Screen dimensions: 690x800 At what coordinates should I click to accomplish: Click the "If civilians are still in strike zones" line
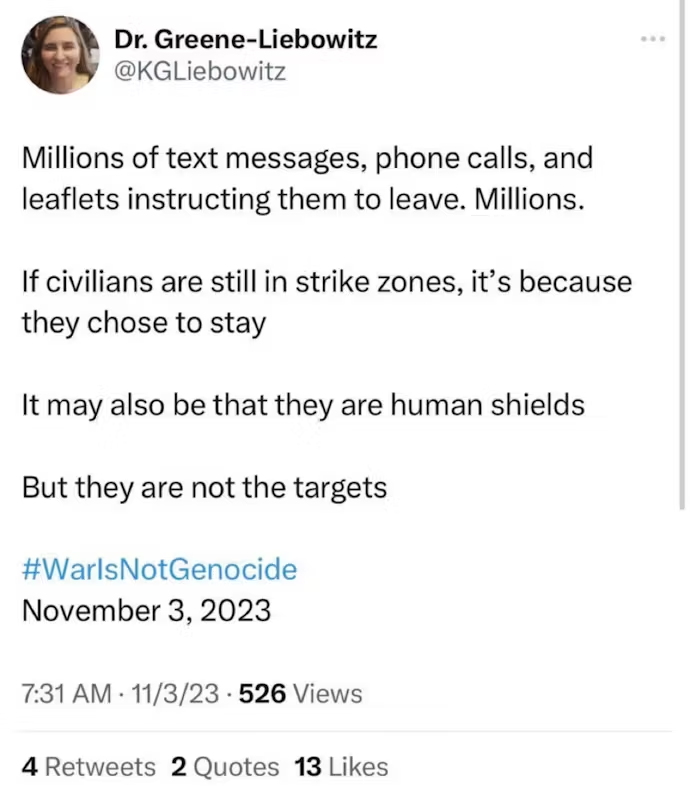click(326, 282)
